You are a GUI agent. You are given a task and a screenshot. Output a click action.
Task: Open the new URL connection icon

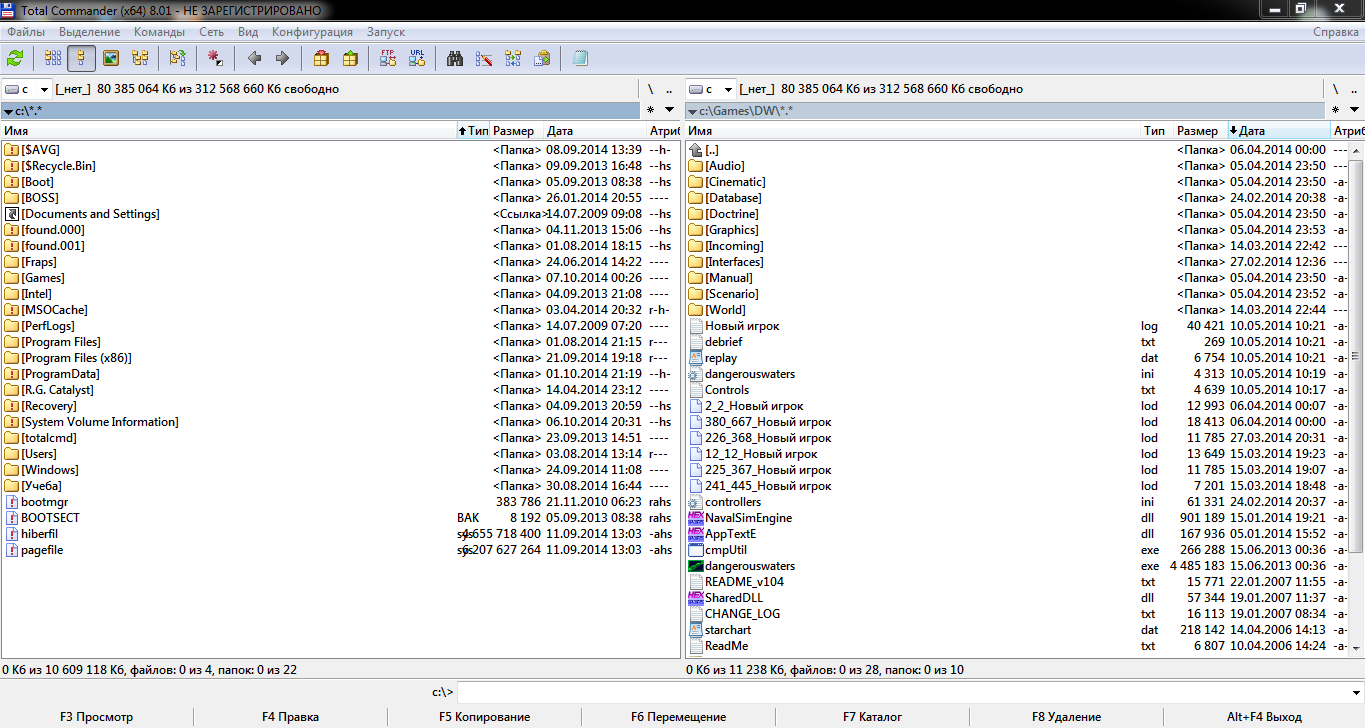coord(417,59)
